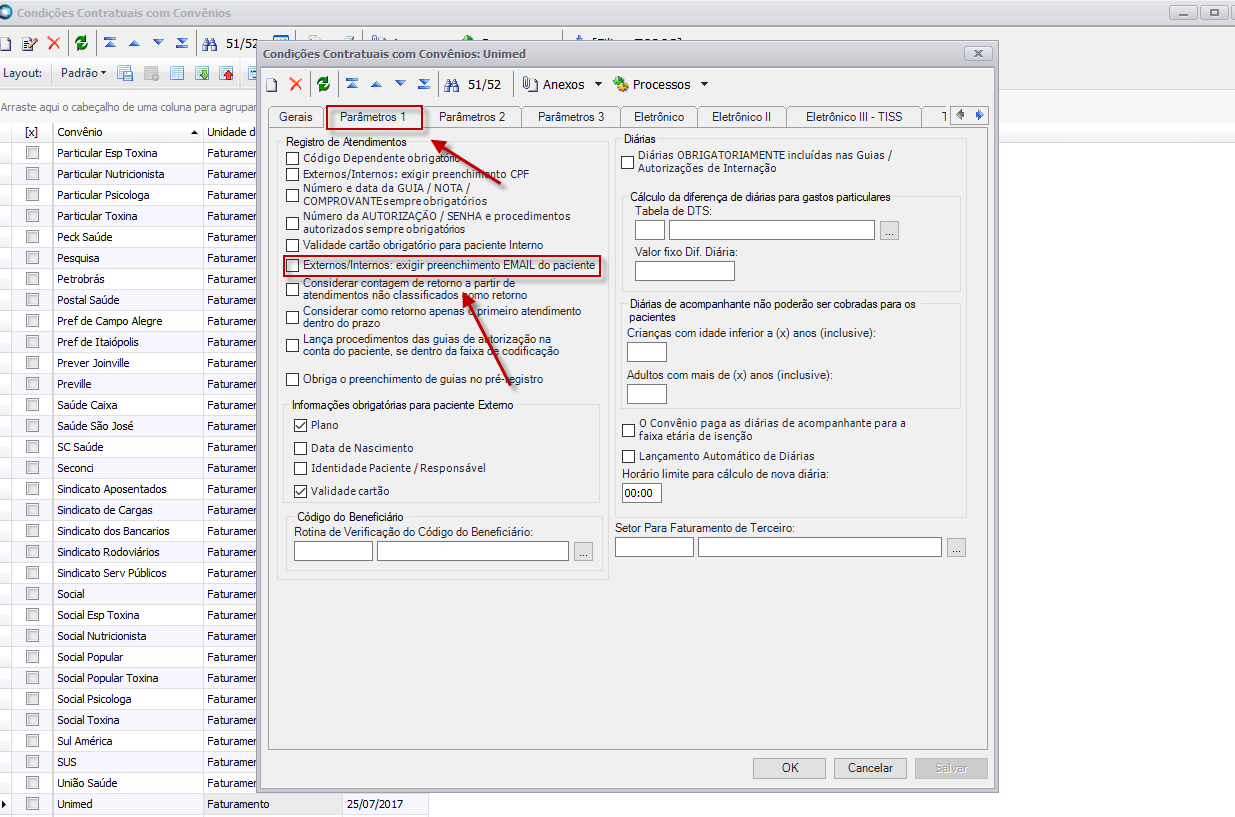Open lookup button for Rotina de Verificação
Image resolution: width=1235 pixels, height=817 pixels.
(584, 551)
